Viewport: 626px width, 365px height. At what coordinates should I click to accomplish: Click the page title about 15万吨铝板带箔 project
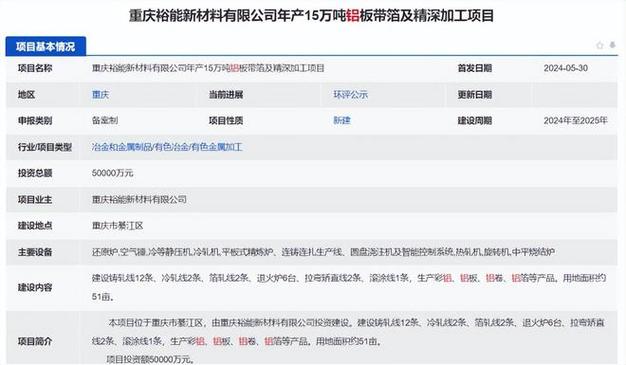(x=311, y=16)
